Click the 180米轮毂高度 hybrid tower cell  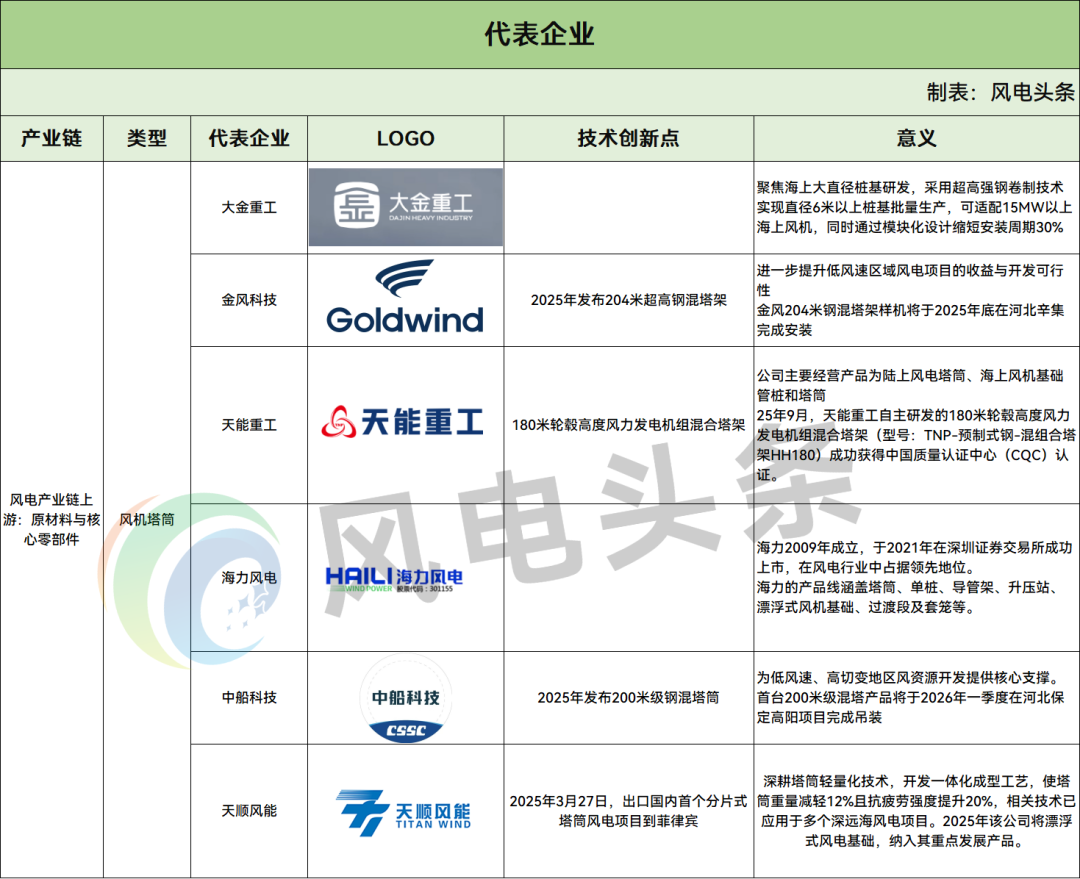[628, 425]
